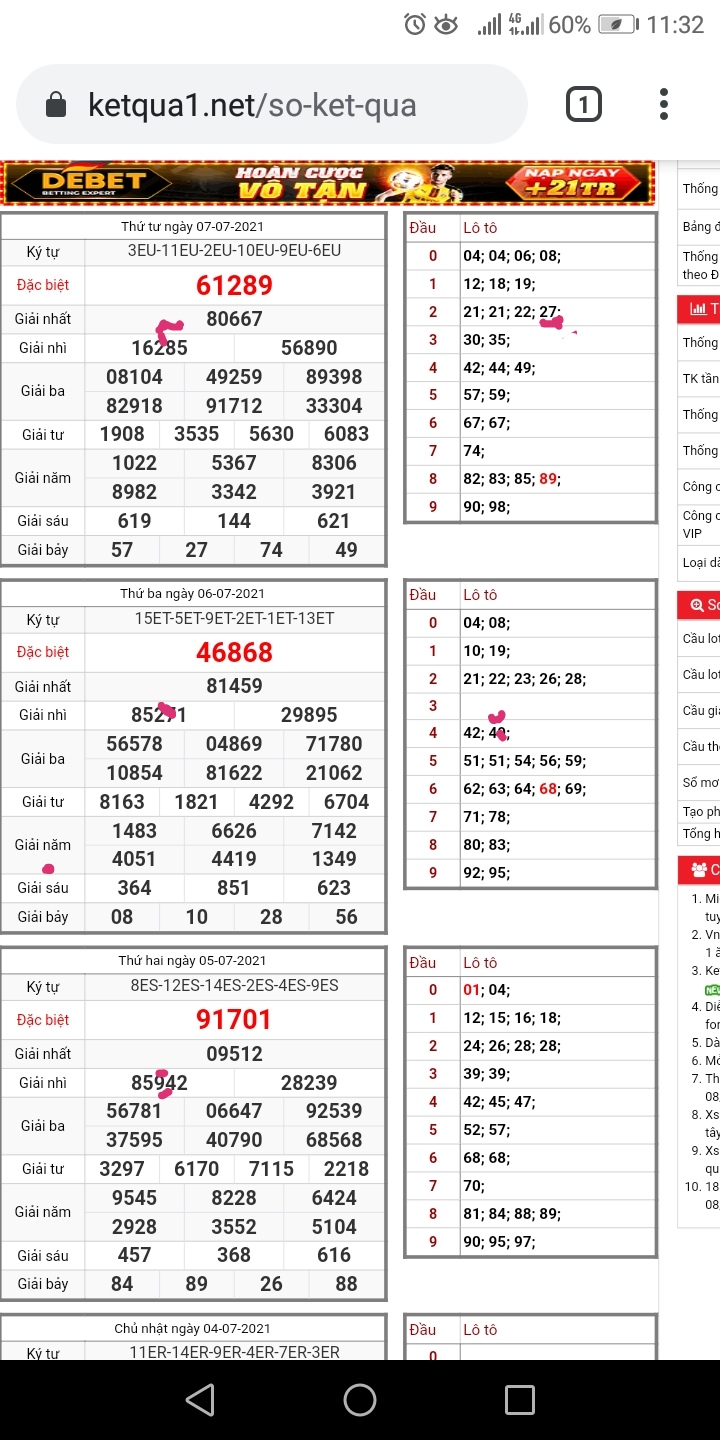Open the 'Loại dầ' sidebar link
The width and height of the screenshot is (720, 1440).
click(700, 562)
